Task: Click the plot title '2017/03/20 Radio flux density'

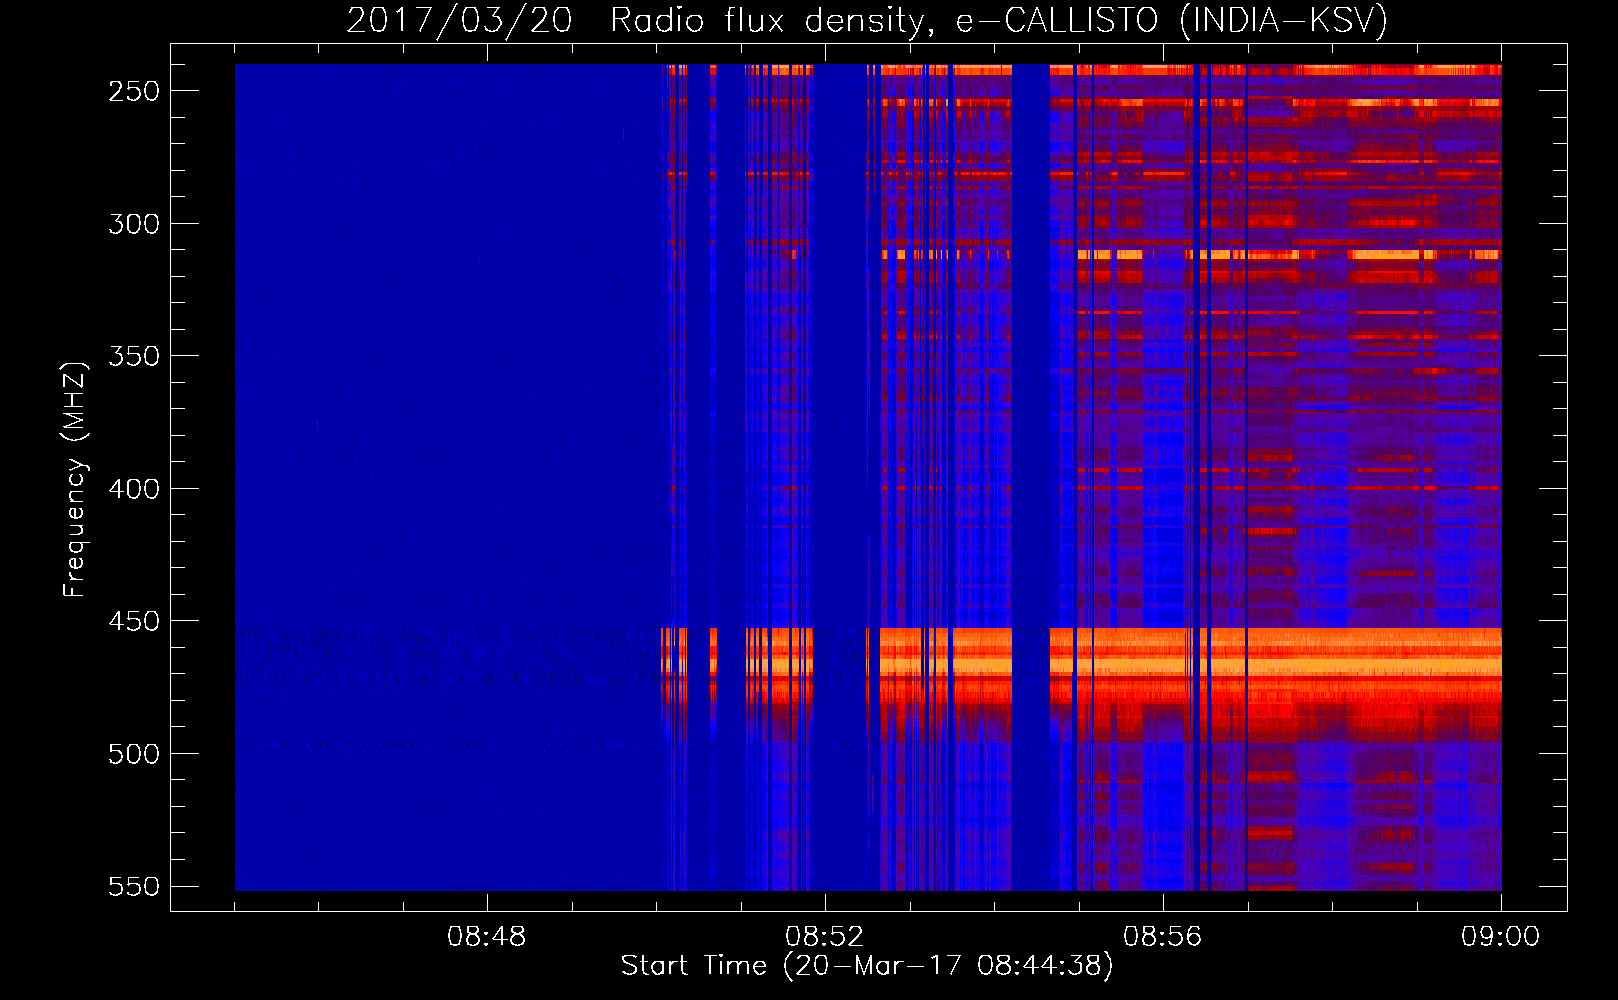Action: (x=867, y=20)
